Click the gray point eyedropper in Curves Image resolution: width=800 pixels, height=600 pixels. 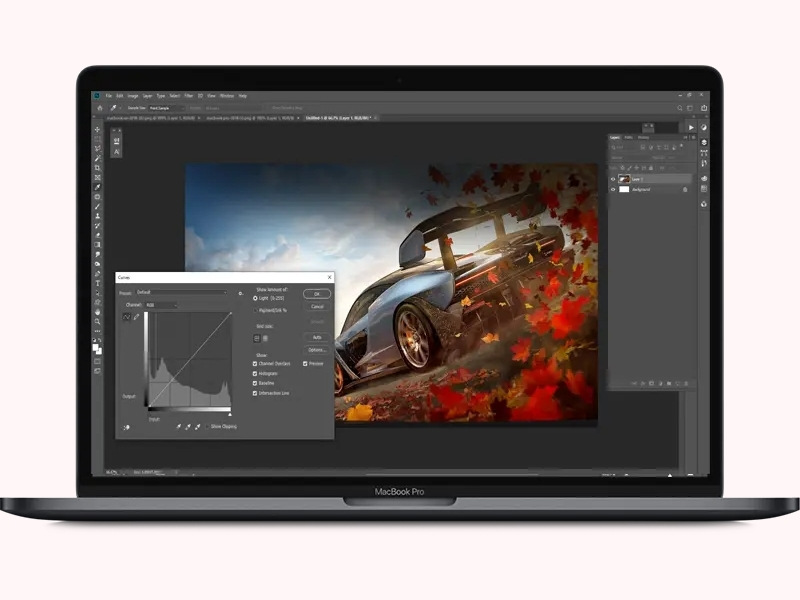point(188,427)
